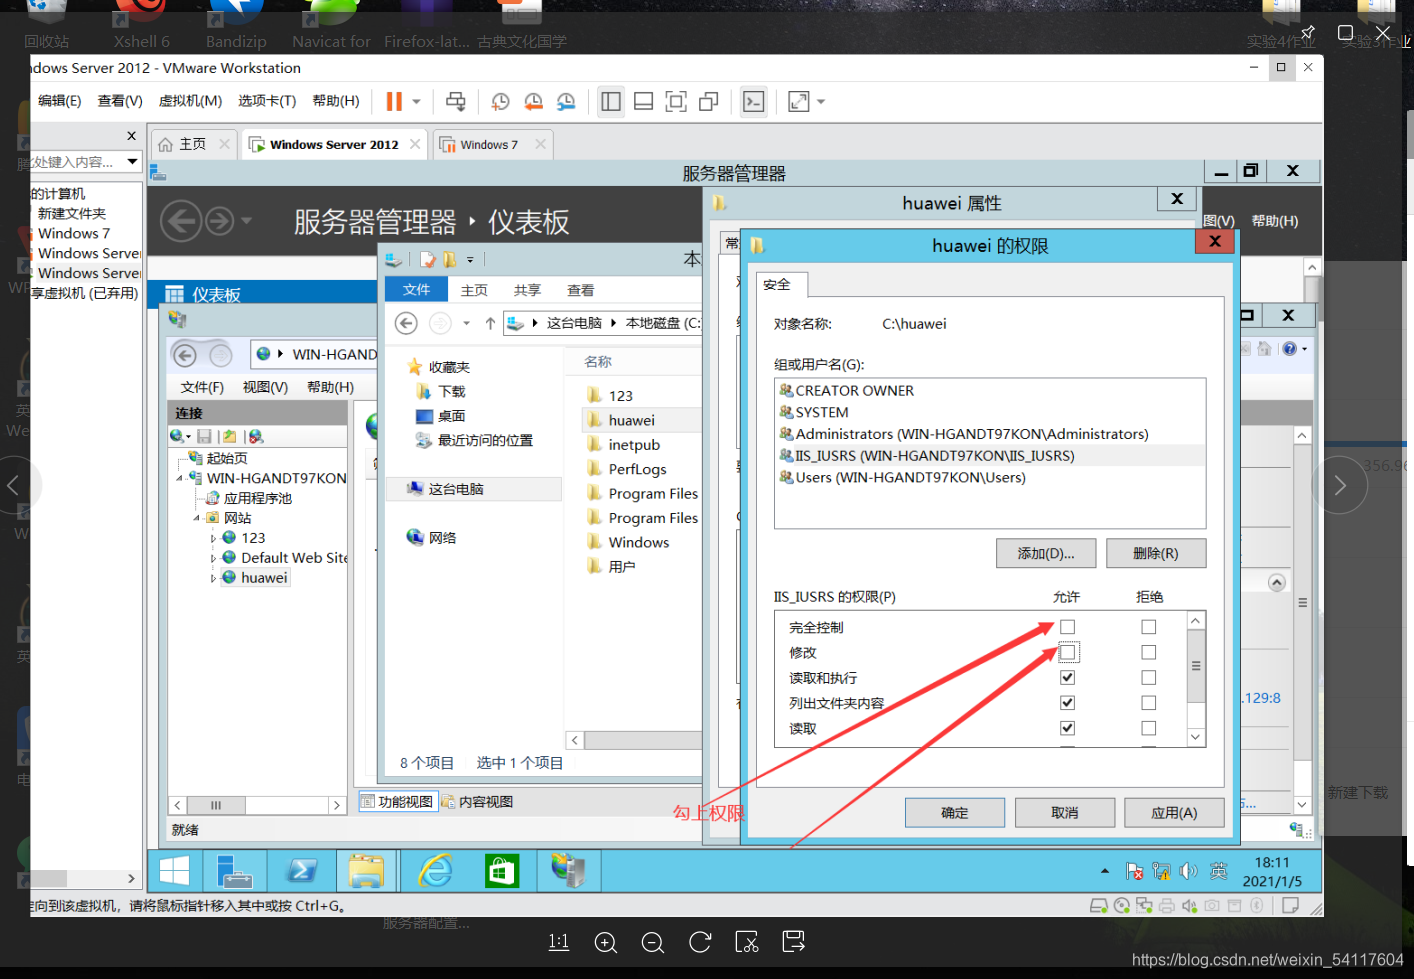
Task: Open File Explorer from the guest taskbar
Action: (366, 871)
